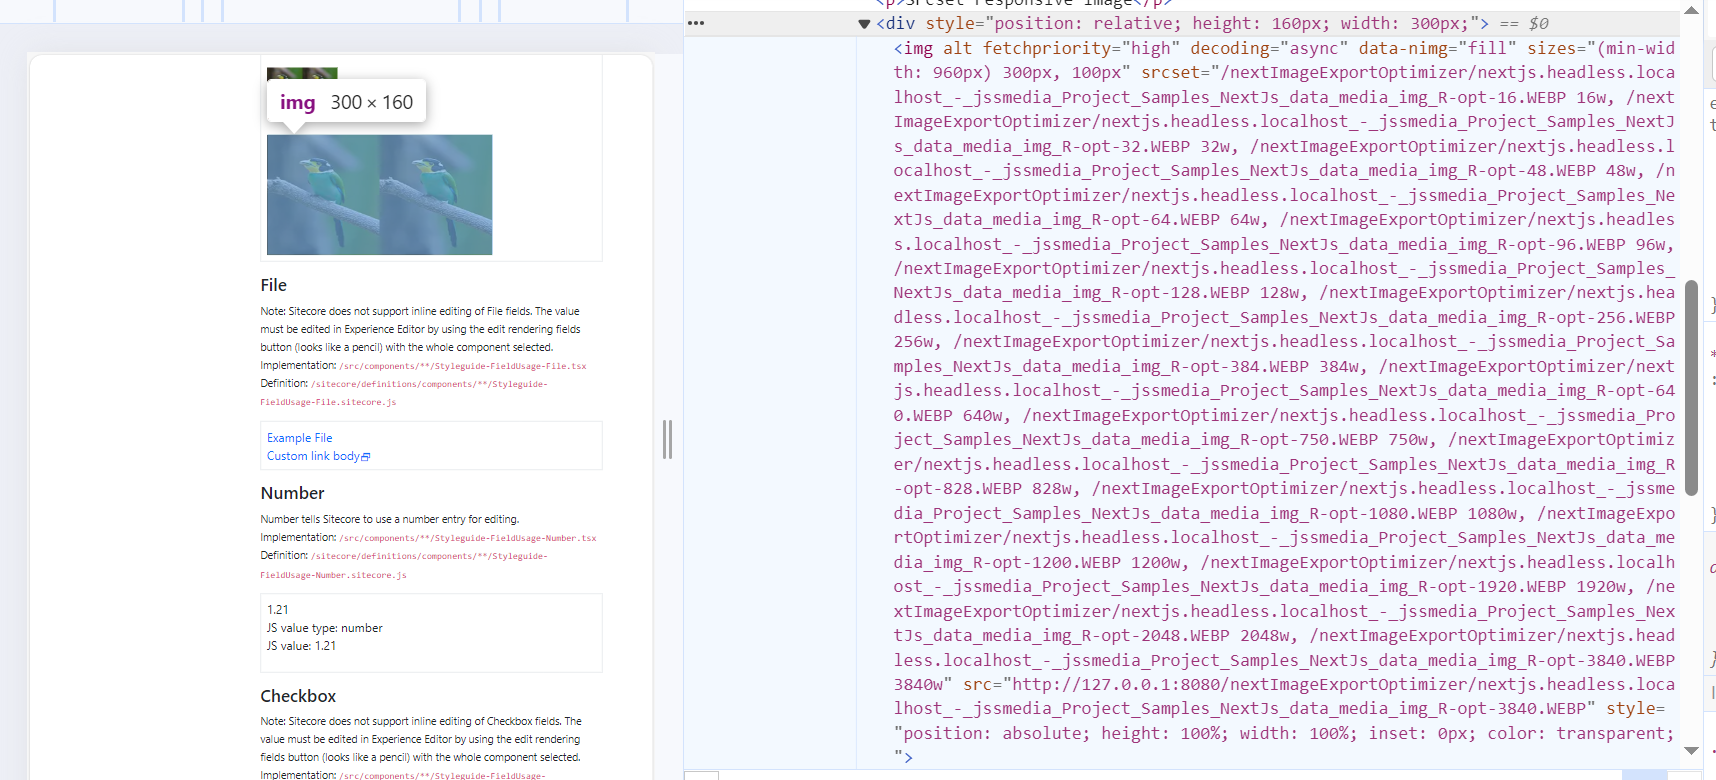Viewport: 1716px width, 780px height.
Task: Grab the DevTools panel divider handle
Action: click(x=667, y=439)
